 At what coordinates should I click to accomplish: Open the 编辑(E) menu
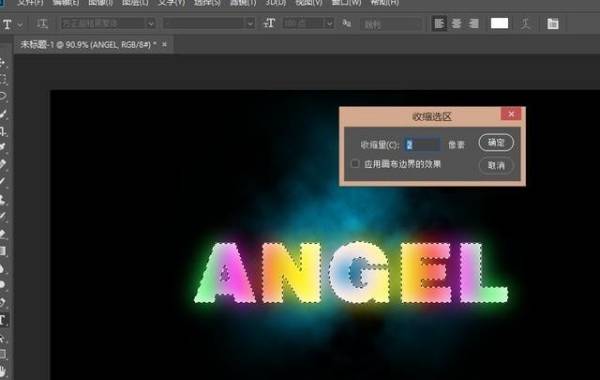point(65,3)
